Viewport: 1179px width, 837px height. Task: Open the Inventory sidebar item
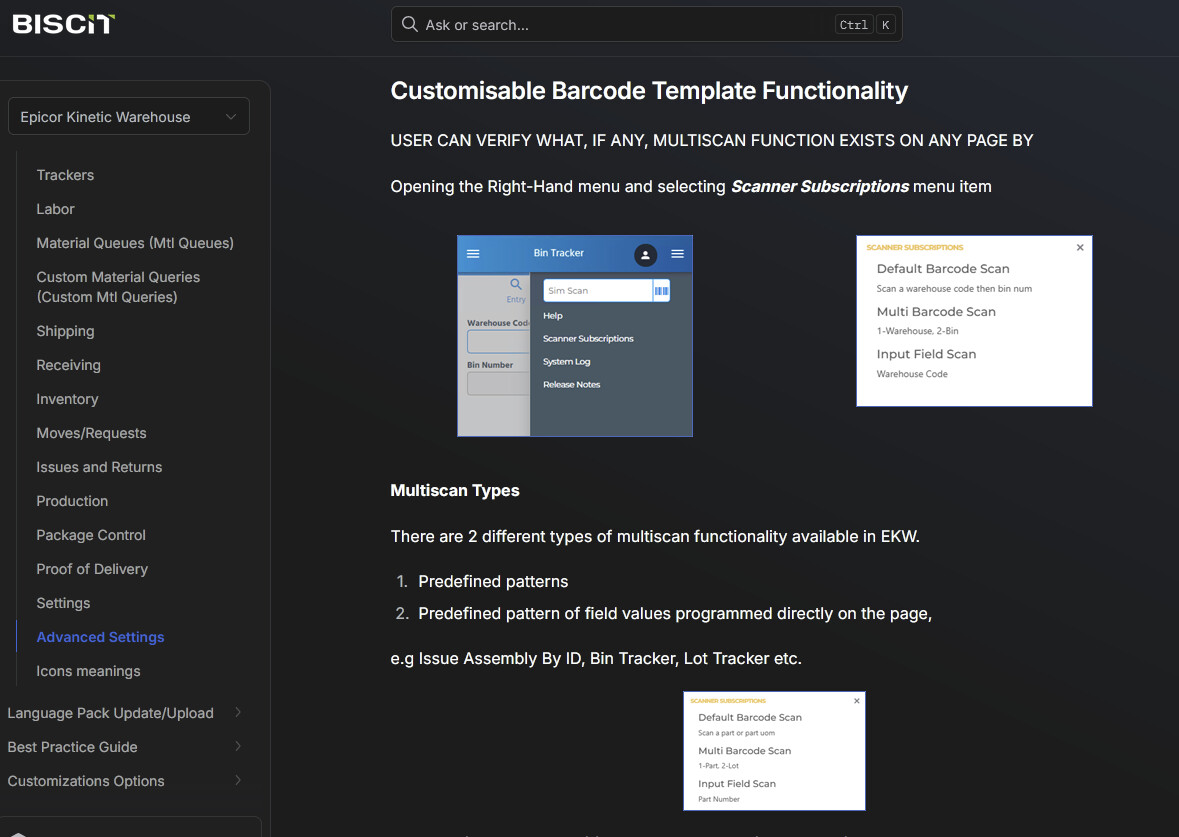[67, 399]
